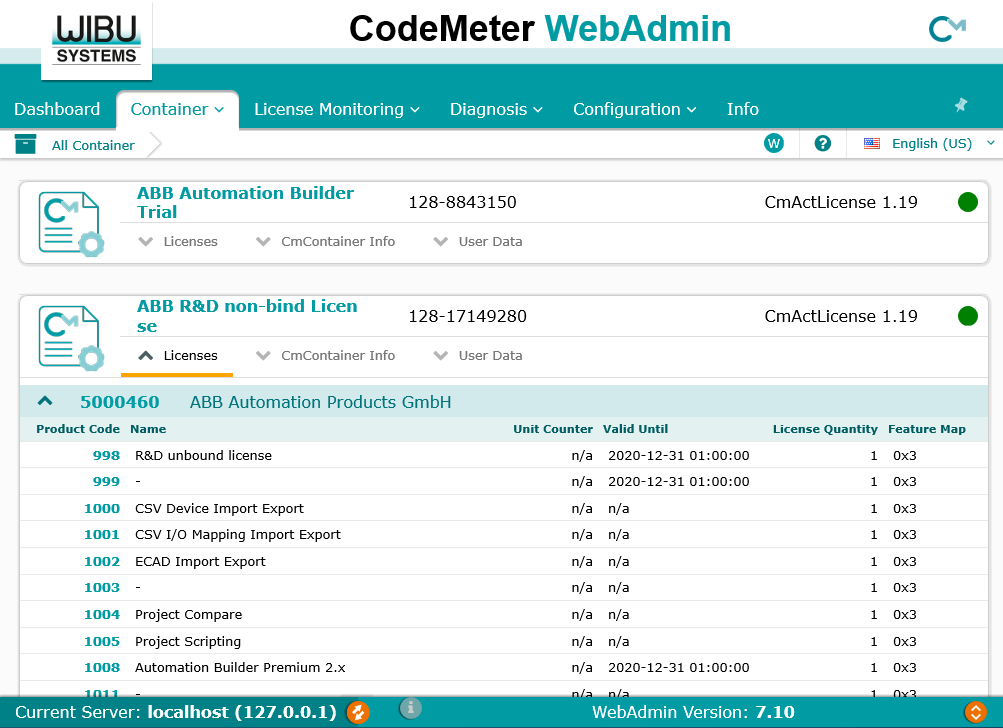Screen dimensions: 1003x728
Task: Click the License Quantity column header
Action: click(825, 429)
